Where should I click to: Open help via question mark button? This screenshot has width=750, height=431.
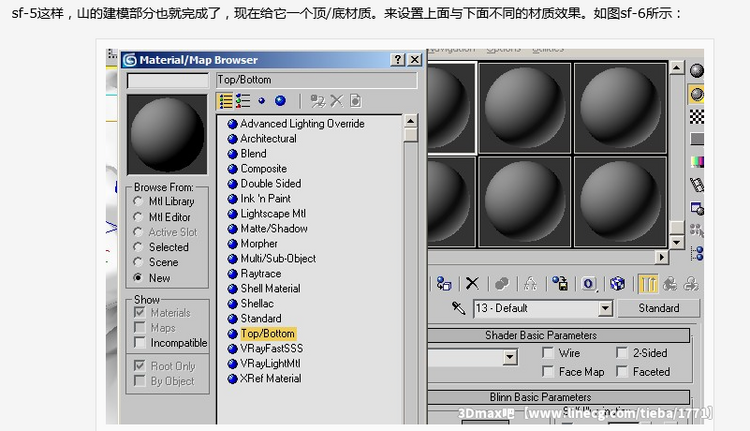pos(397,59)
